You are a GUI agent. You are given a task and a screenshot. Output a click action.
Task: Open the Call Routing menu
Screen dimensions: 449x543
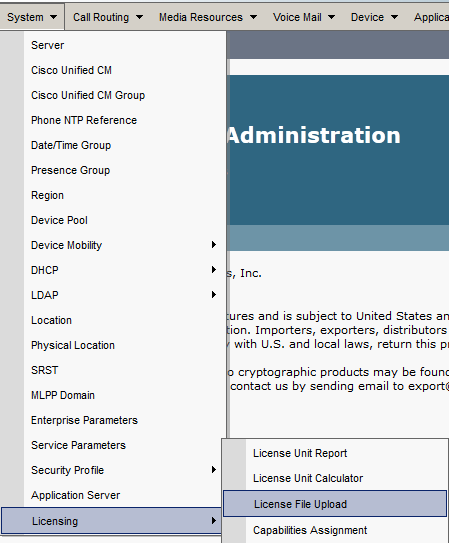(x=108, y=17)
